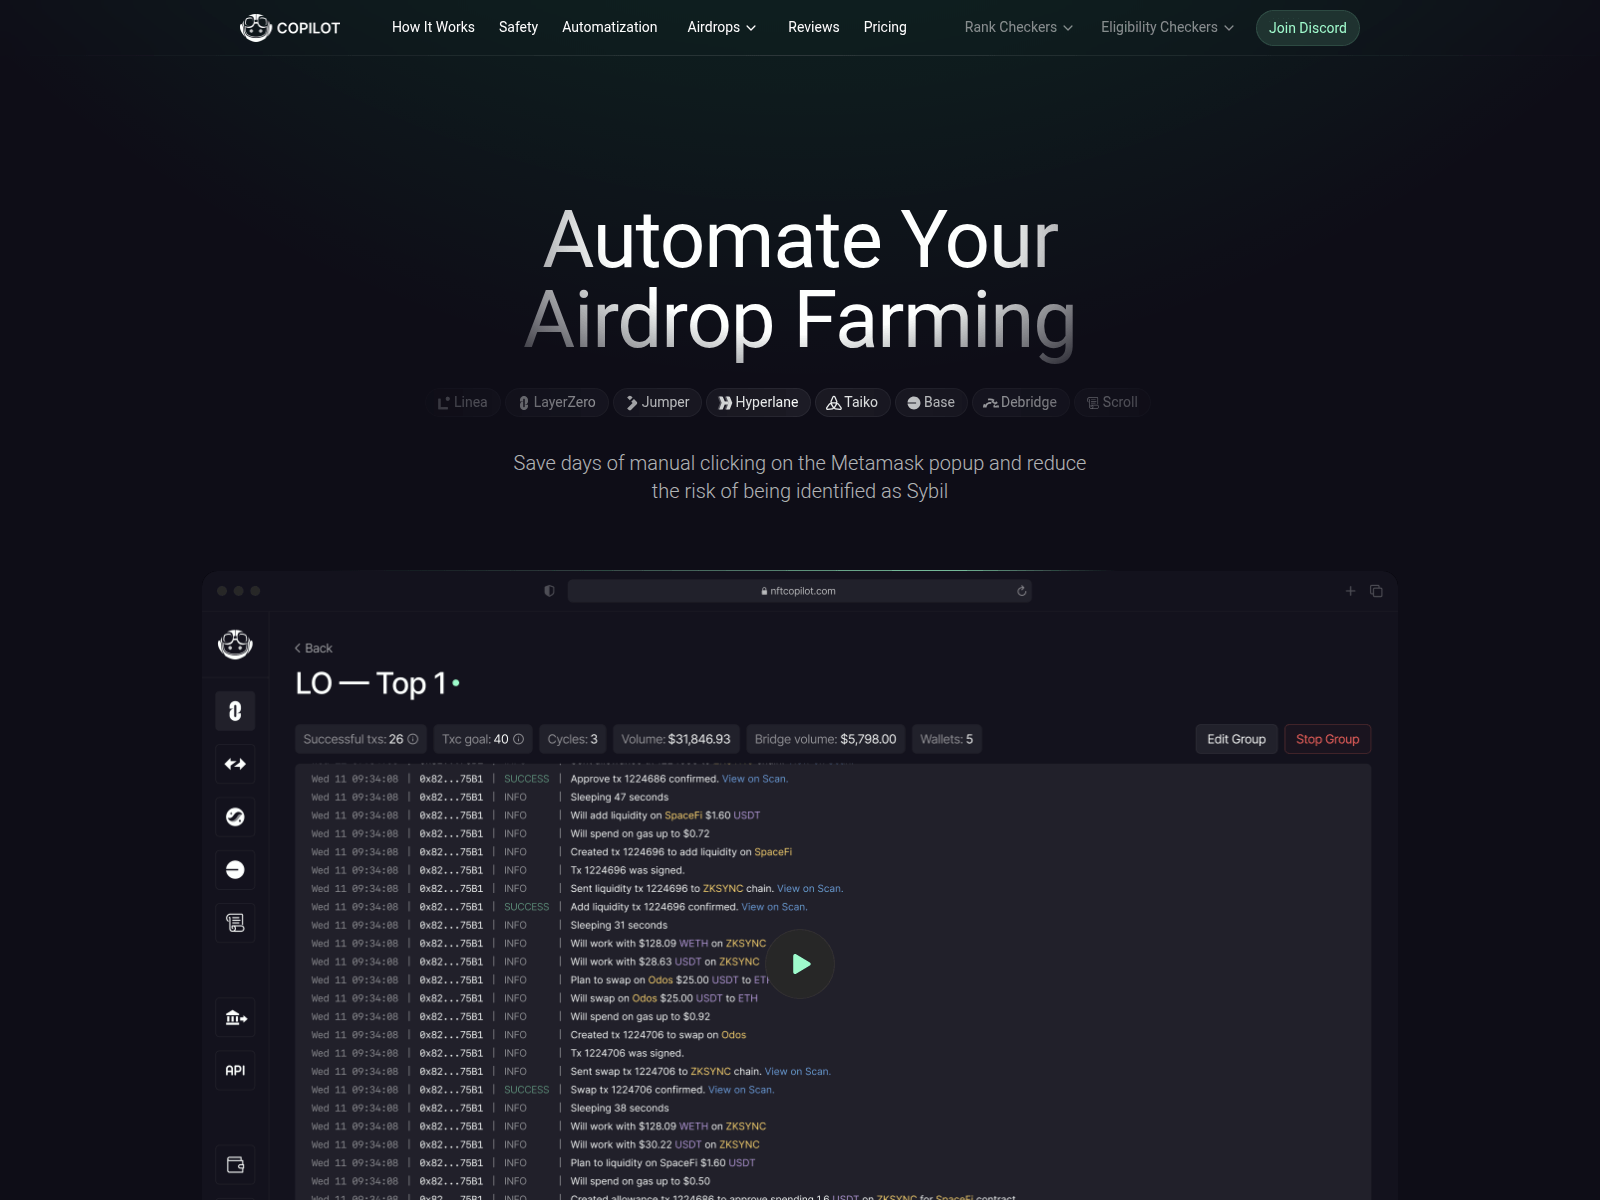Click the reload icon in address bar
The width and height of the screenshot is (1600, 1200).
click(1022, 591)
